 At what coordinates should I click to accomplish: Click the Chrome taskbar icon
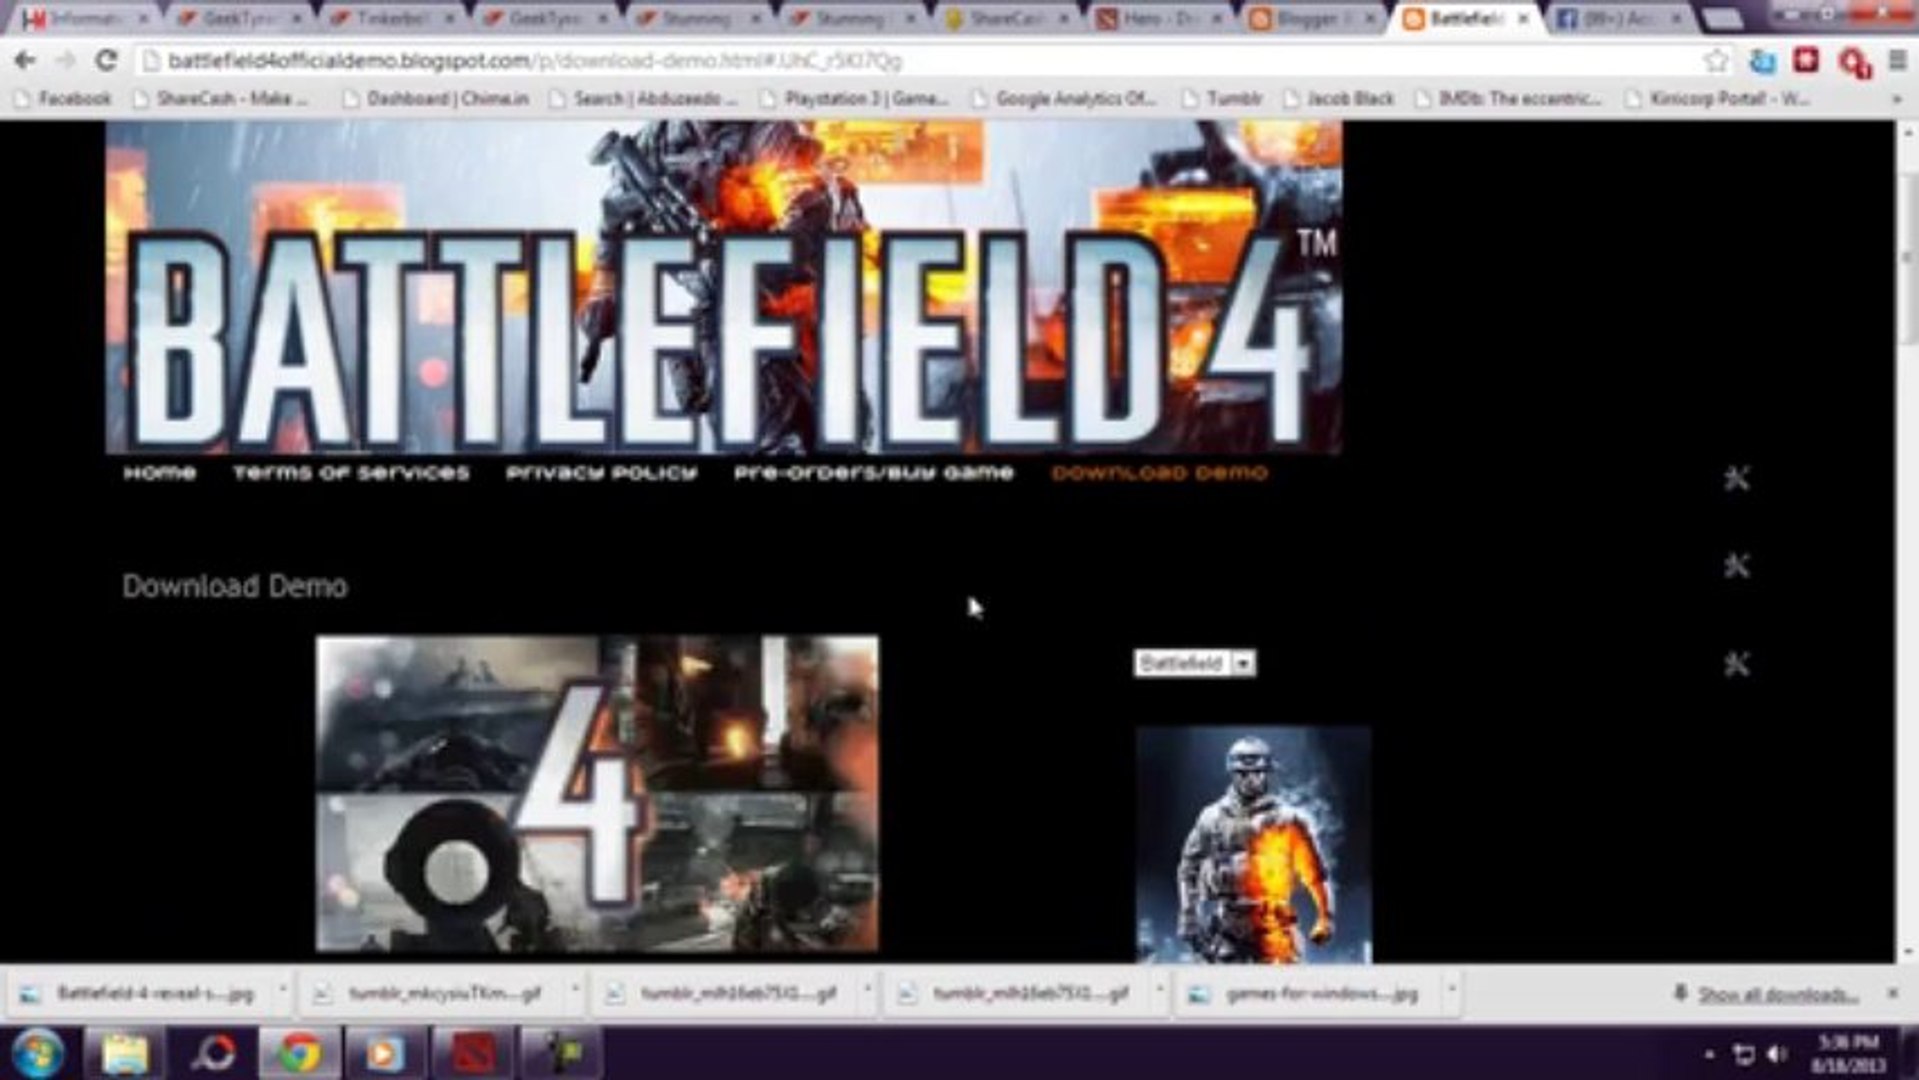(x=299, y=1053)
